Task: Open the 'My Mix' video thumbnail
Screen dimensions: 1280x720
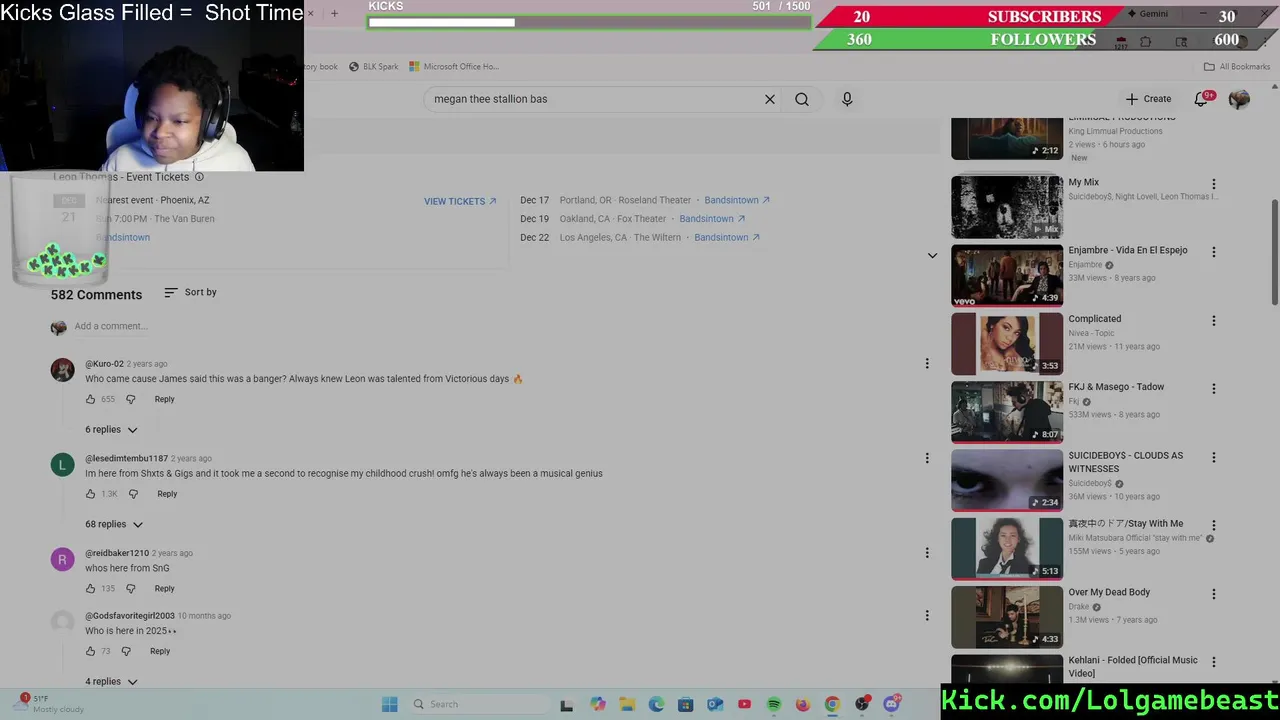Action: (x=1007, y=207)
